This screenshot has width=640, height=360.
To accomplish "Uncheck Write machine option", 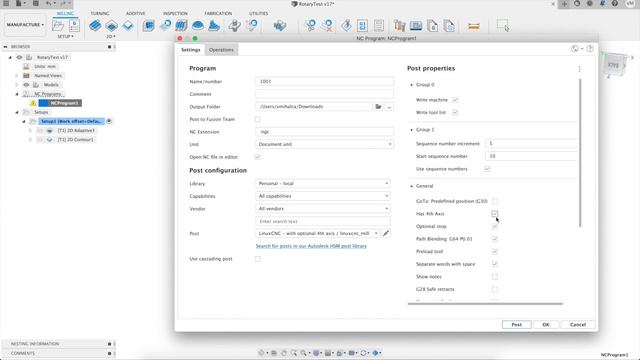I will tap(455, 100).
